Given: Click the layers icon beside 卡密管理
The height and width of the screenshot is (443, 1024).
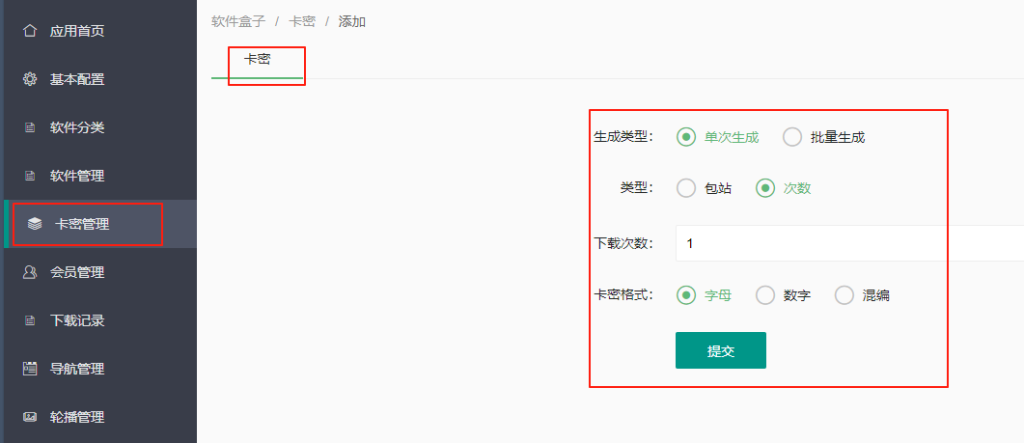Looking at the screenshot, I should point(34,224).
